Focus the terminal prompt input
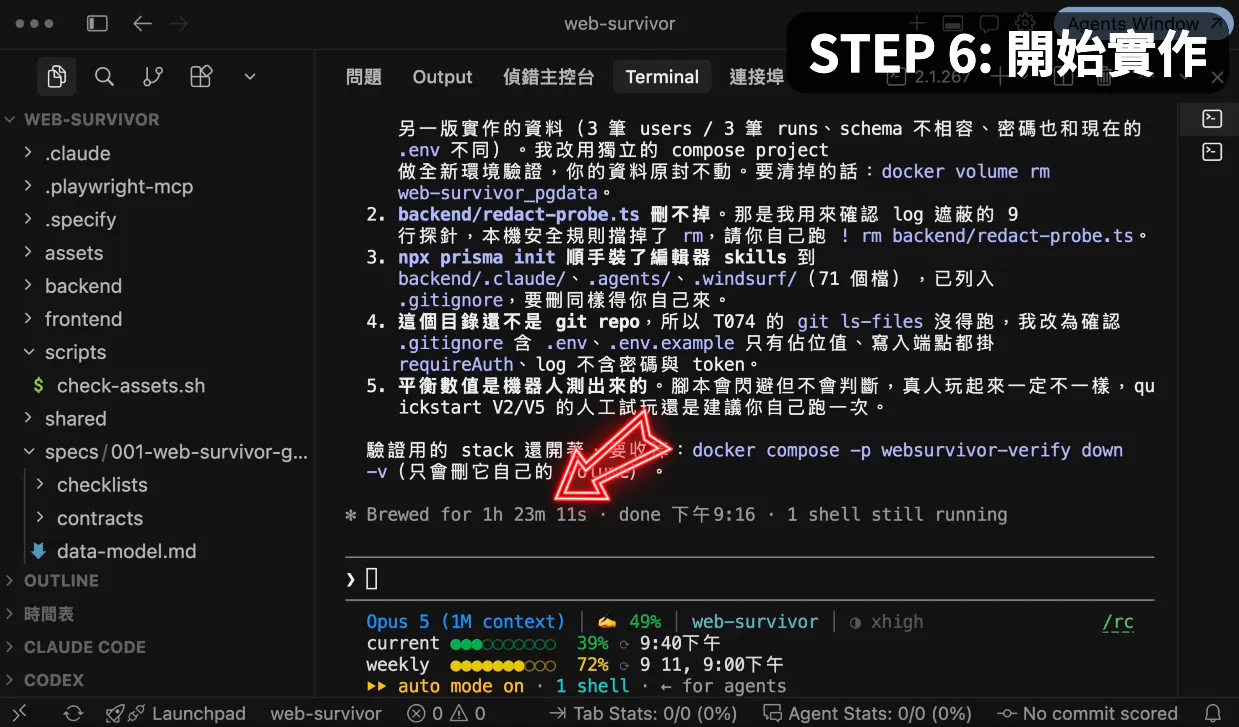The image size is (1239, 727). point(750,578)
